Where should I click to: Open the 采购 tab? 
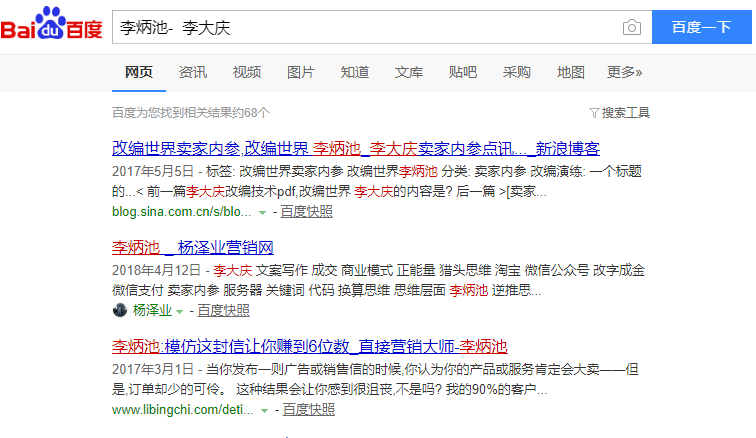point(517,72)
